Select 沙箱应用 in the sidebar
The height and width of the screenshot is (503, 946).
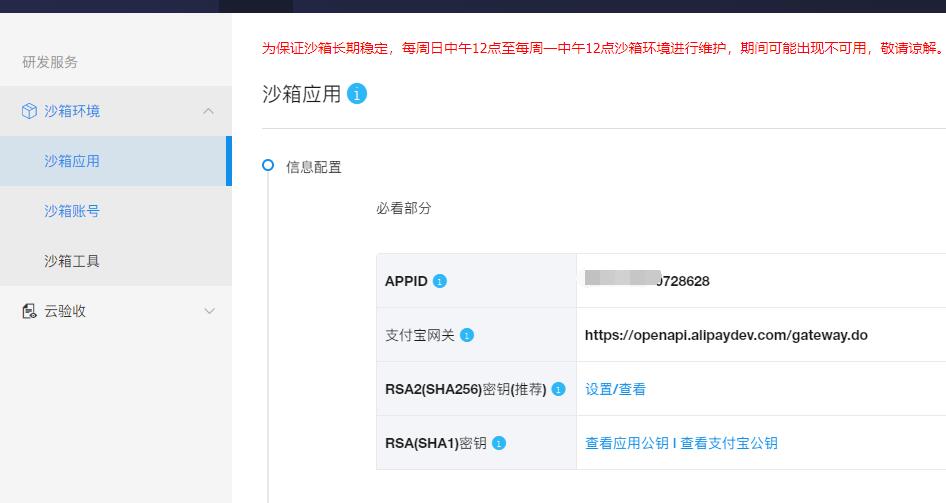pyautogui.click(x=116, y=161)
